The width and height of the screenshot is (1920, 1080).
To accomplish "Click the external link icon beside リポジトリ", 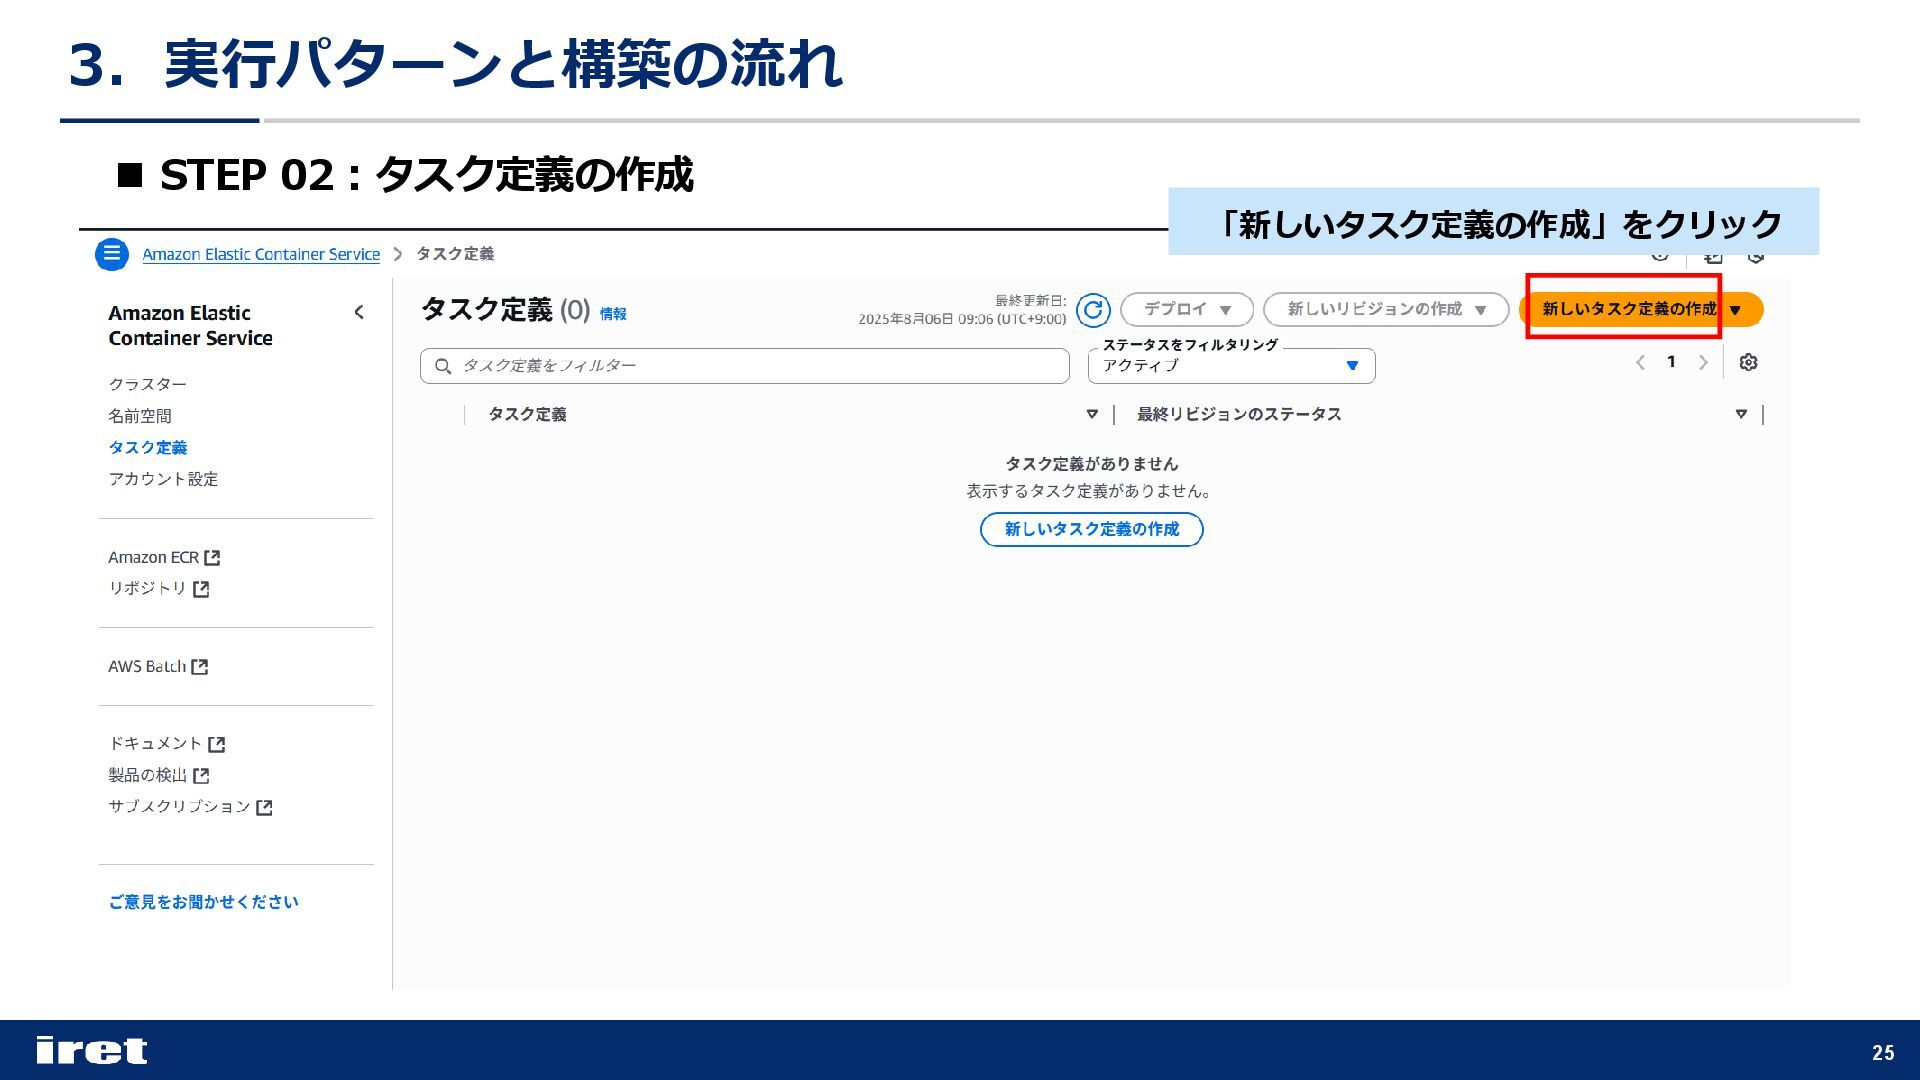I will (x=201, y=589).
